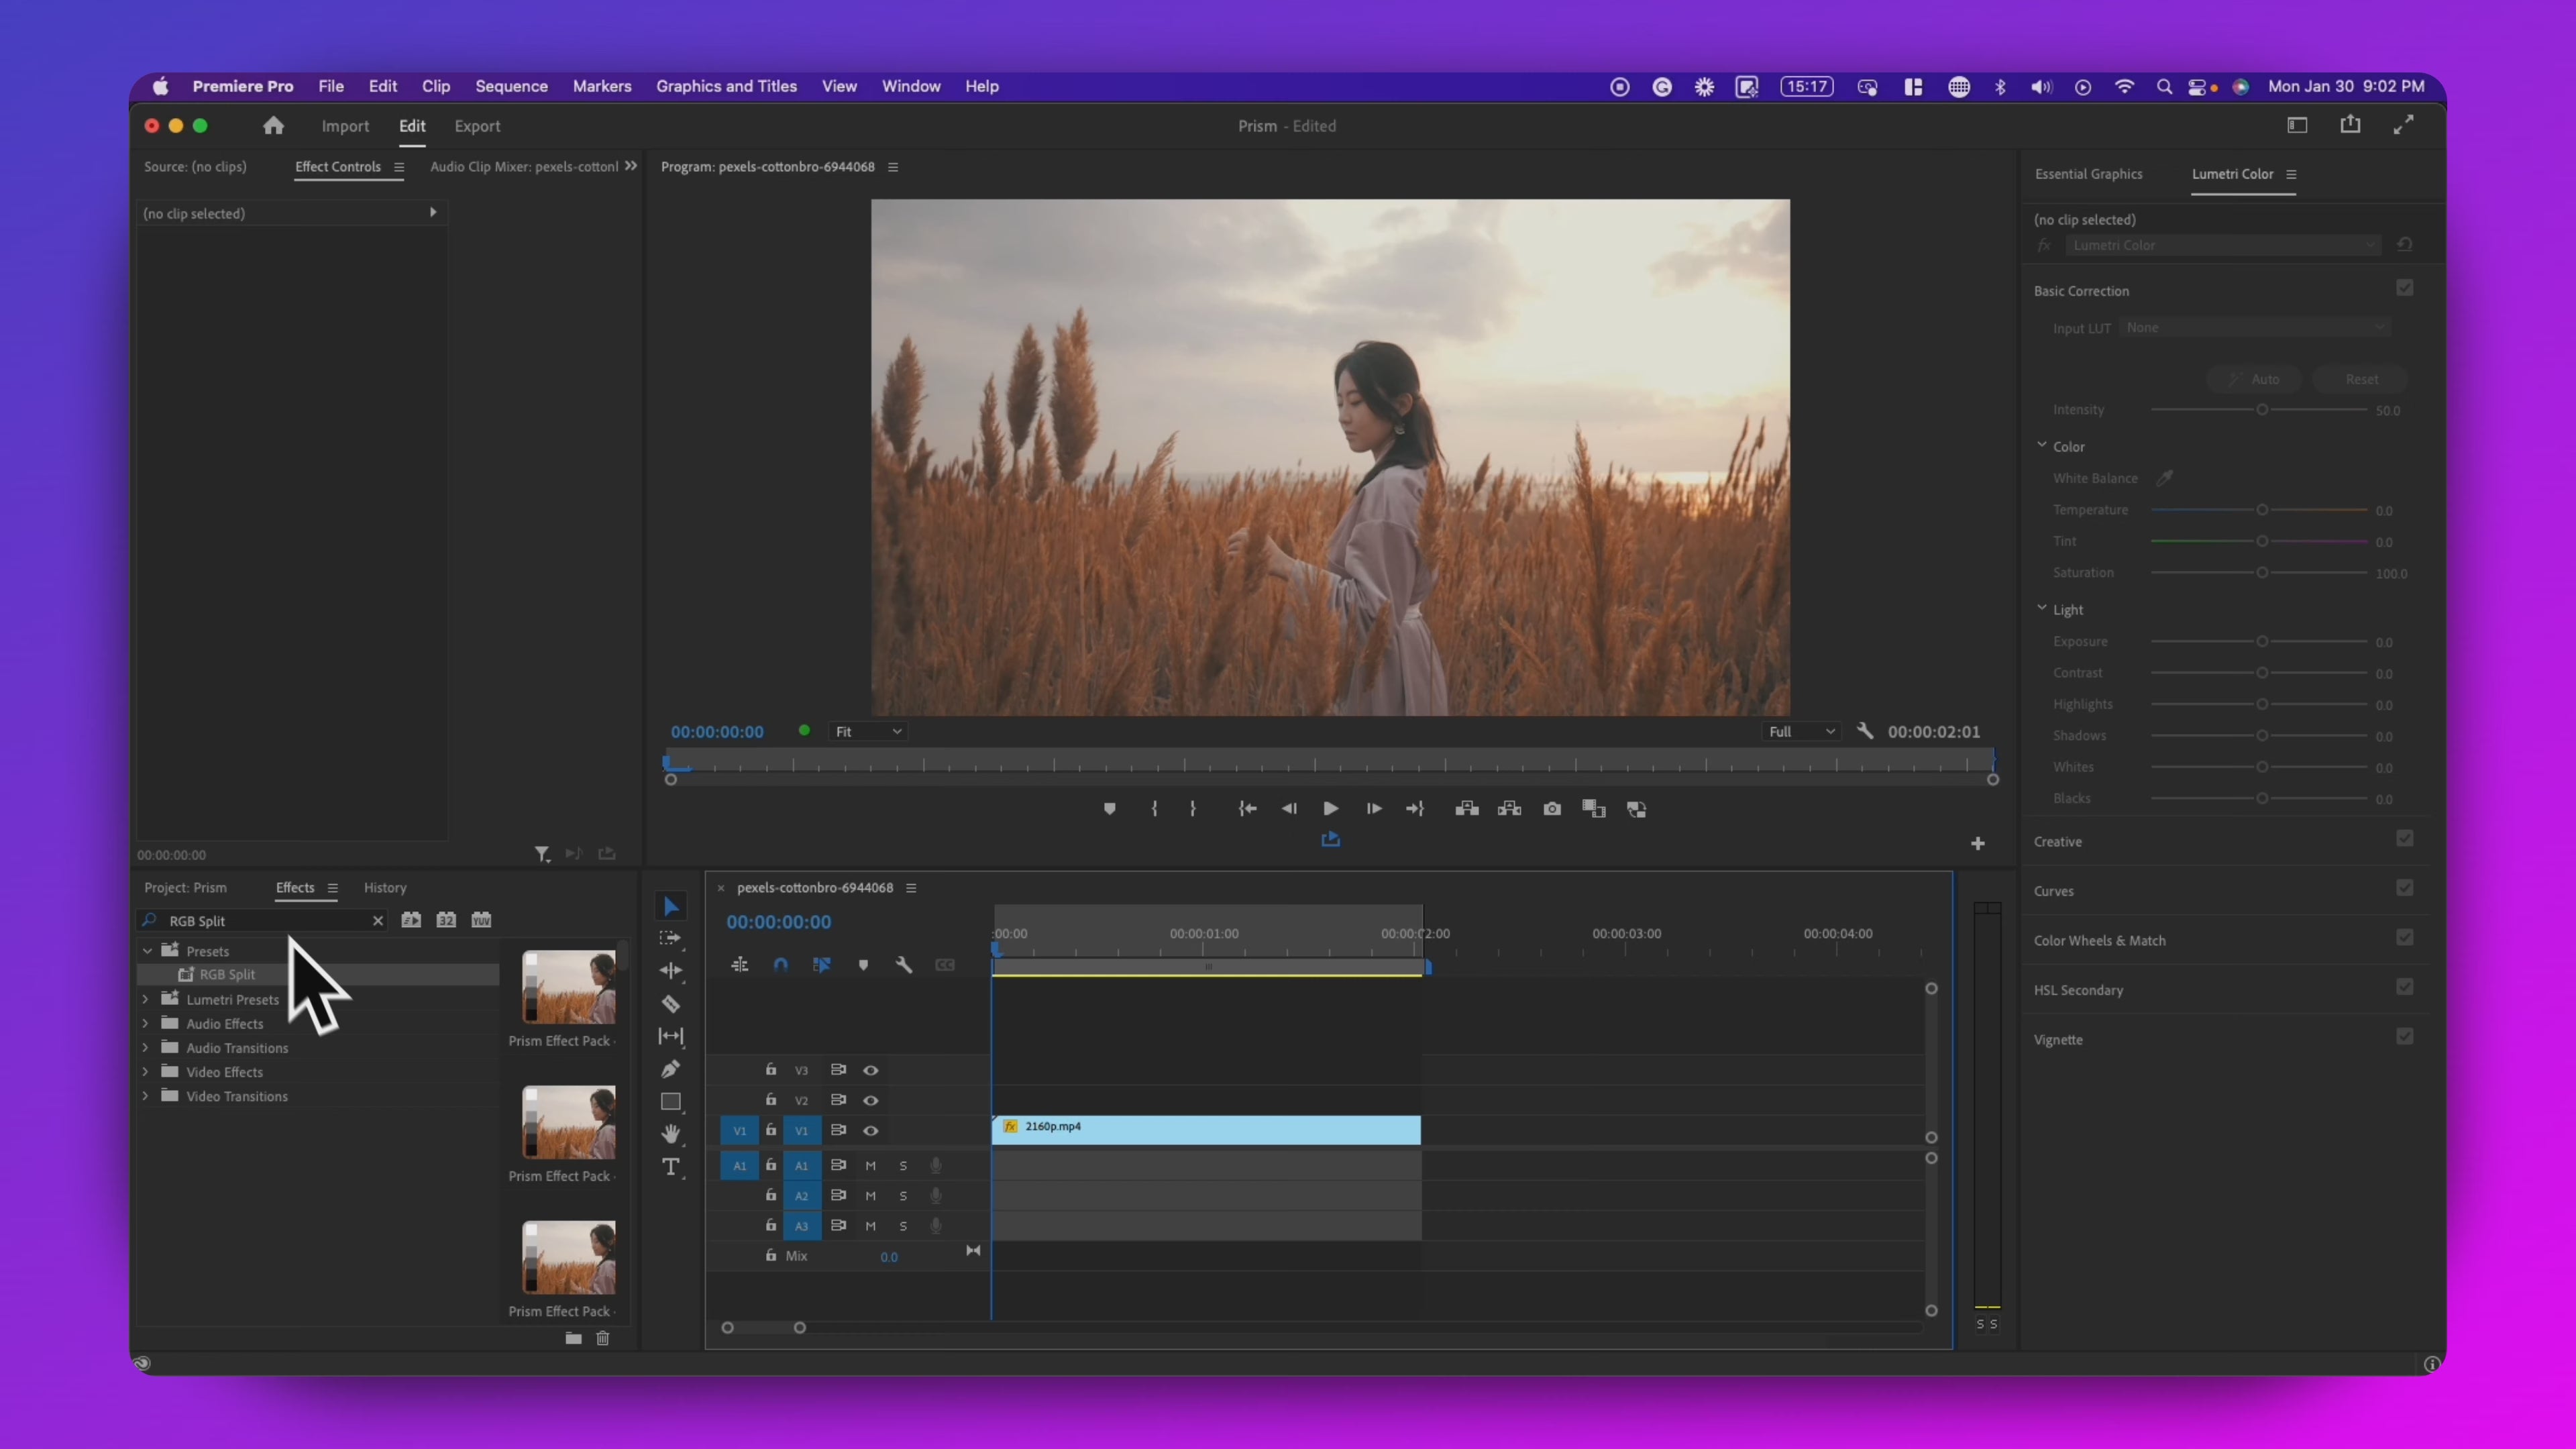The height and width of the screenshot is (1449, 2576).
Task: Open the Curves section in Lumetri
Action: pos(2054,891)
